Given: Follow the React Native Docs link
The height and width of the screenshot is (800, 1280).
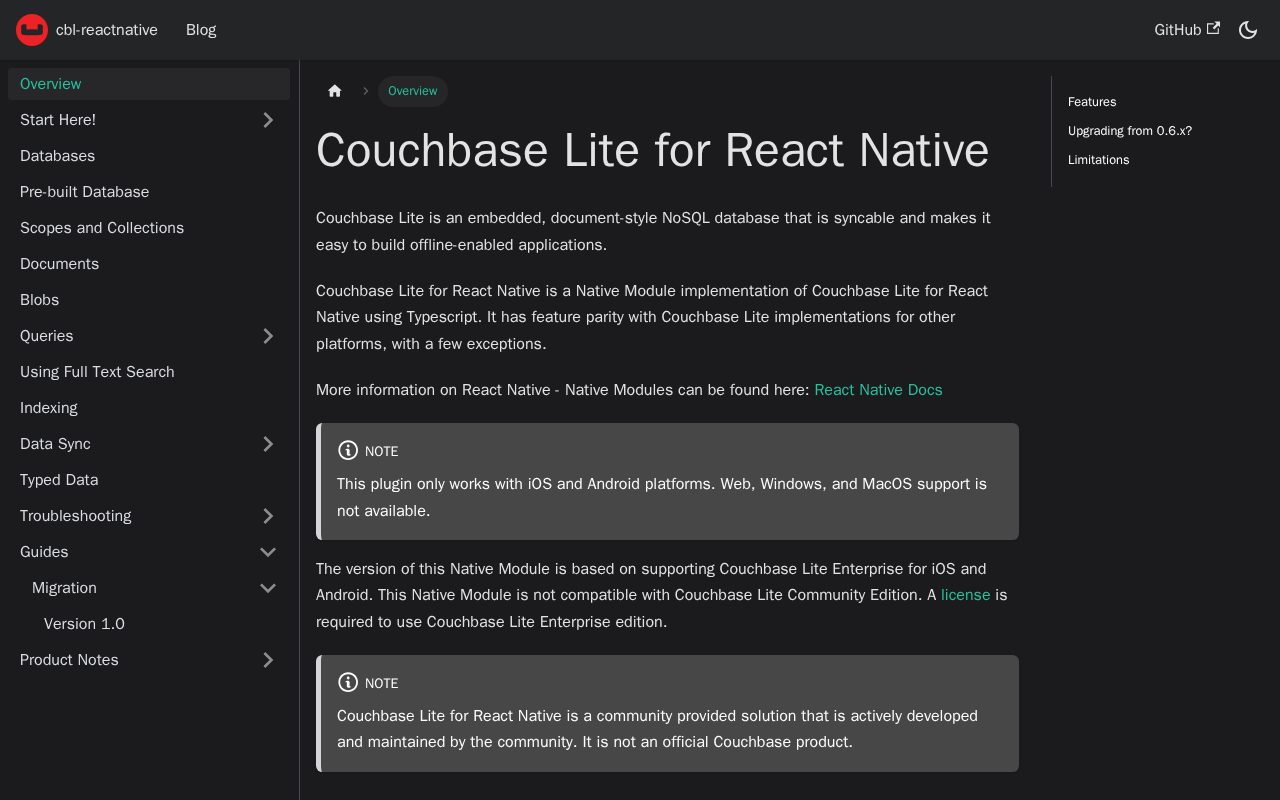Looking at the screenshot, I should coord(878,390).
